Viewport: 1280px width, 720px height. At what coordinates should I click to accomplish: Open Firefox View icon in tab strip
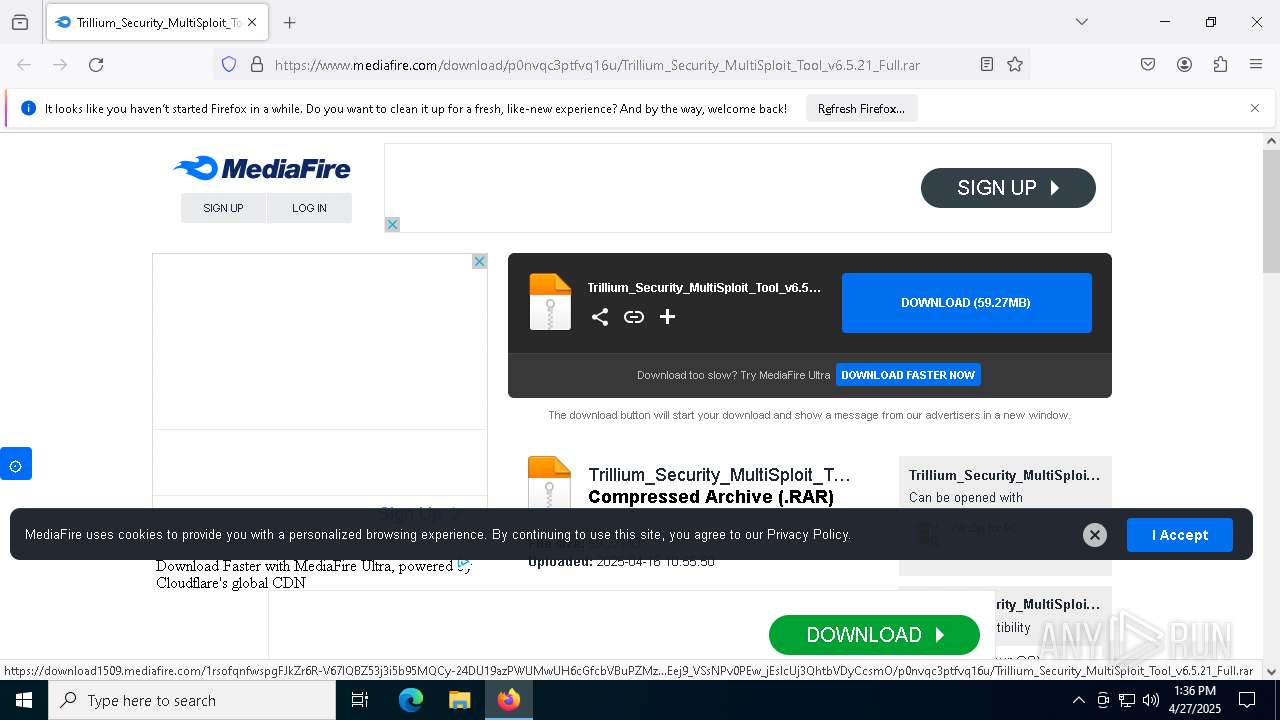(x=20, y=22)
